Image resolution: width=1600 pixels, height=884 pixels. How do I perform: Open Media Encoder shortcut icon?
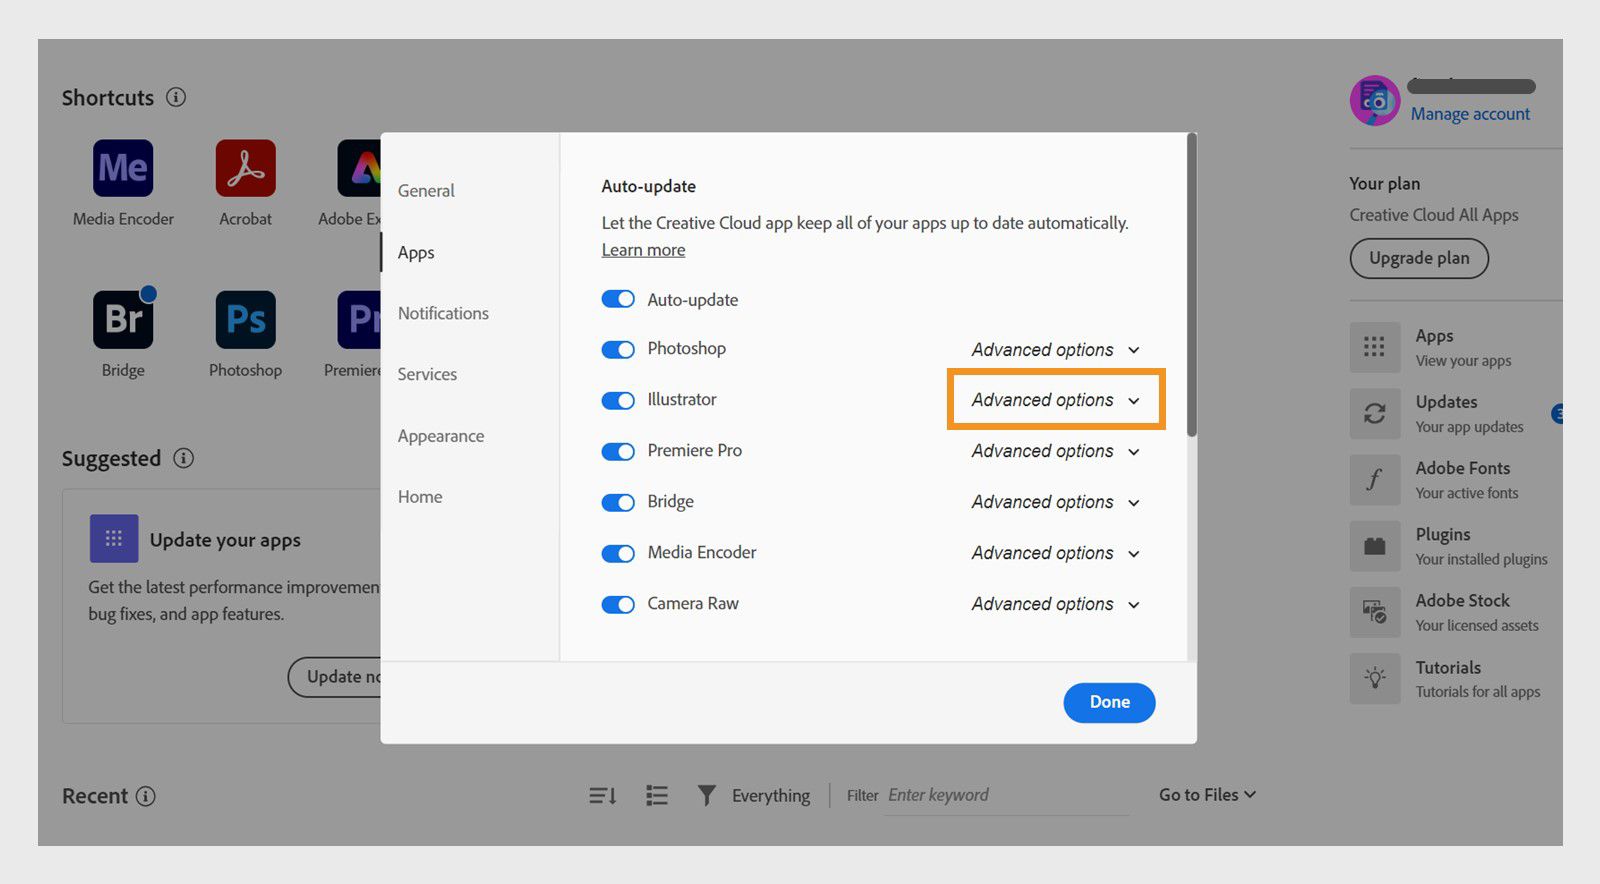(123, 168)
